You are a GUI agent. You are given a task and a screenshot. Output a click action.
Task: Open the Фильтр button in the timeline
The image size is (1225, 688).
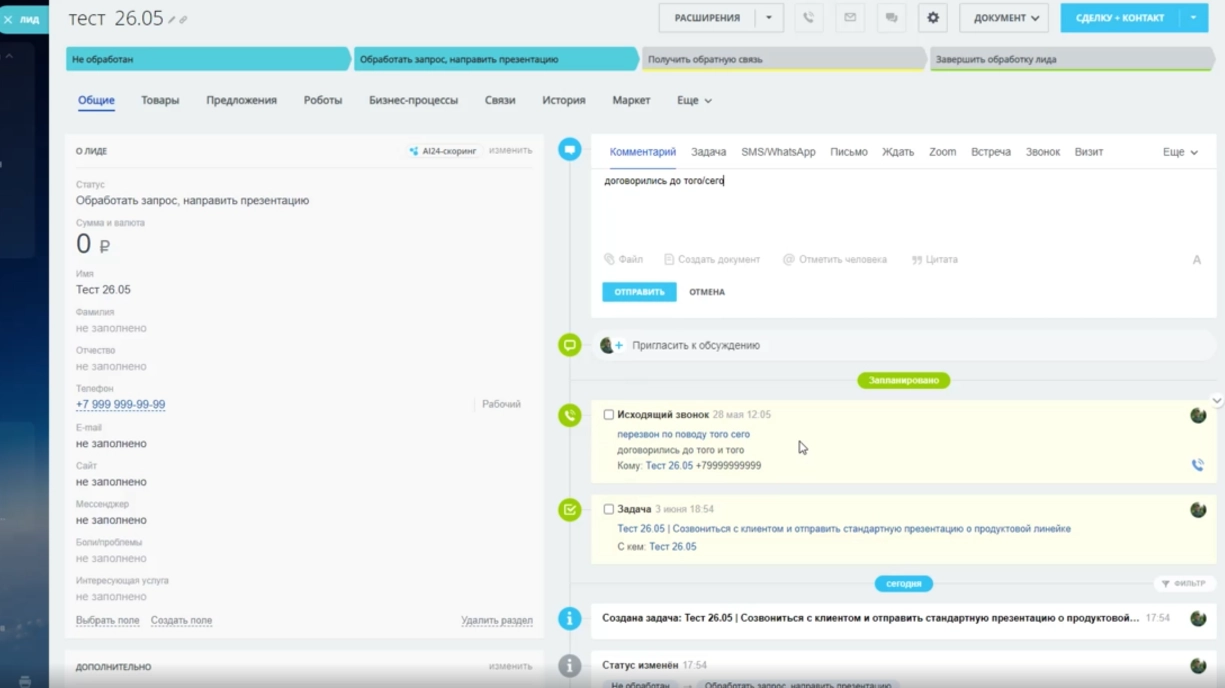[x=1183, y=583]
